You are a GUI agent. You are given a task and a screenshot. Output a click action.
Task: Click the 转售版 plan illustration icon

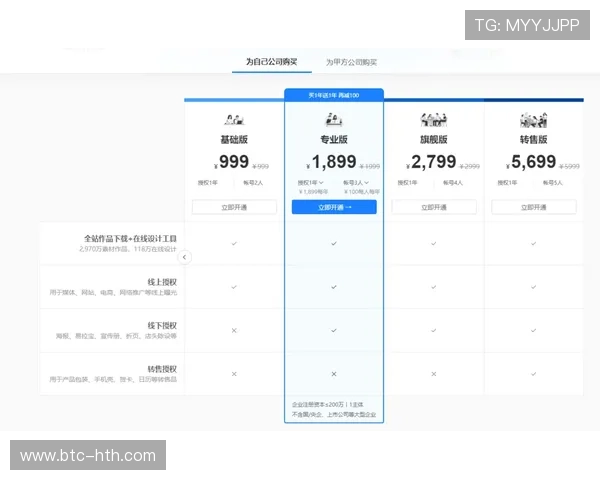tap(534, 119)
